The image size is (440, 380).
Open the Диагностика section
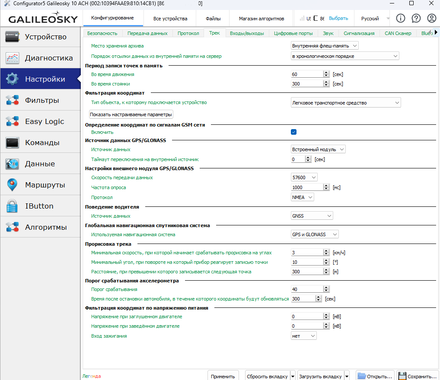(x=40, y=58)
